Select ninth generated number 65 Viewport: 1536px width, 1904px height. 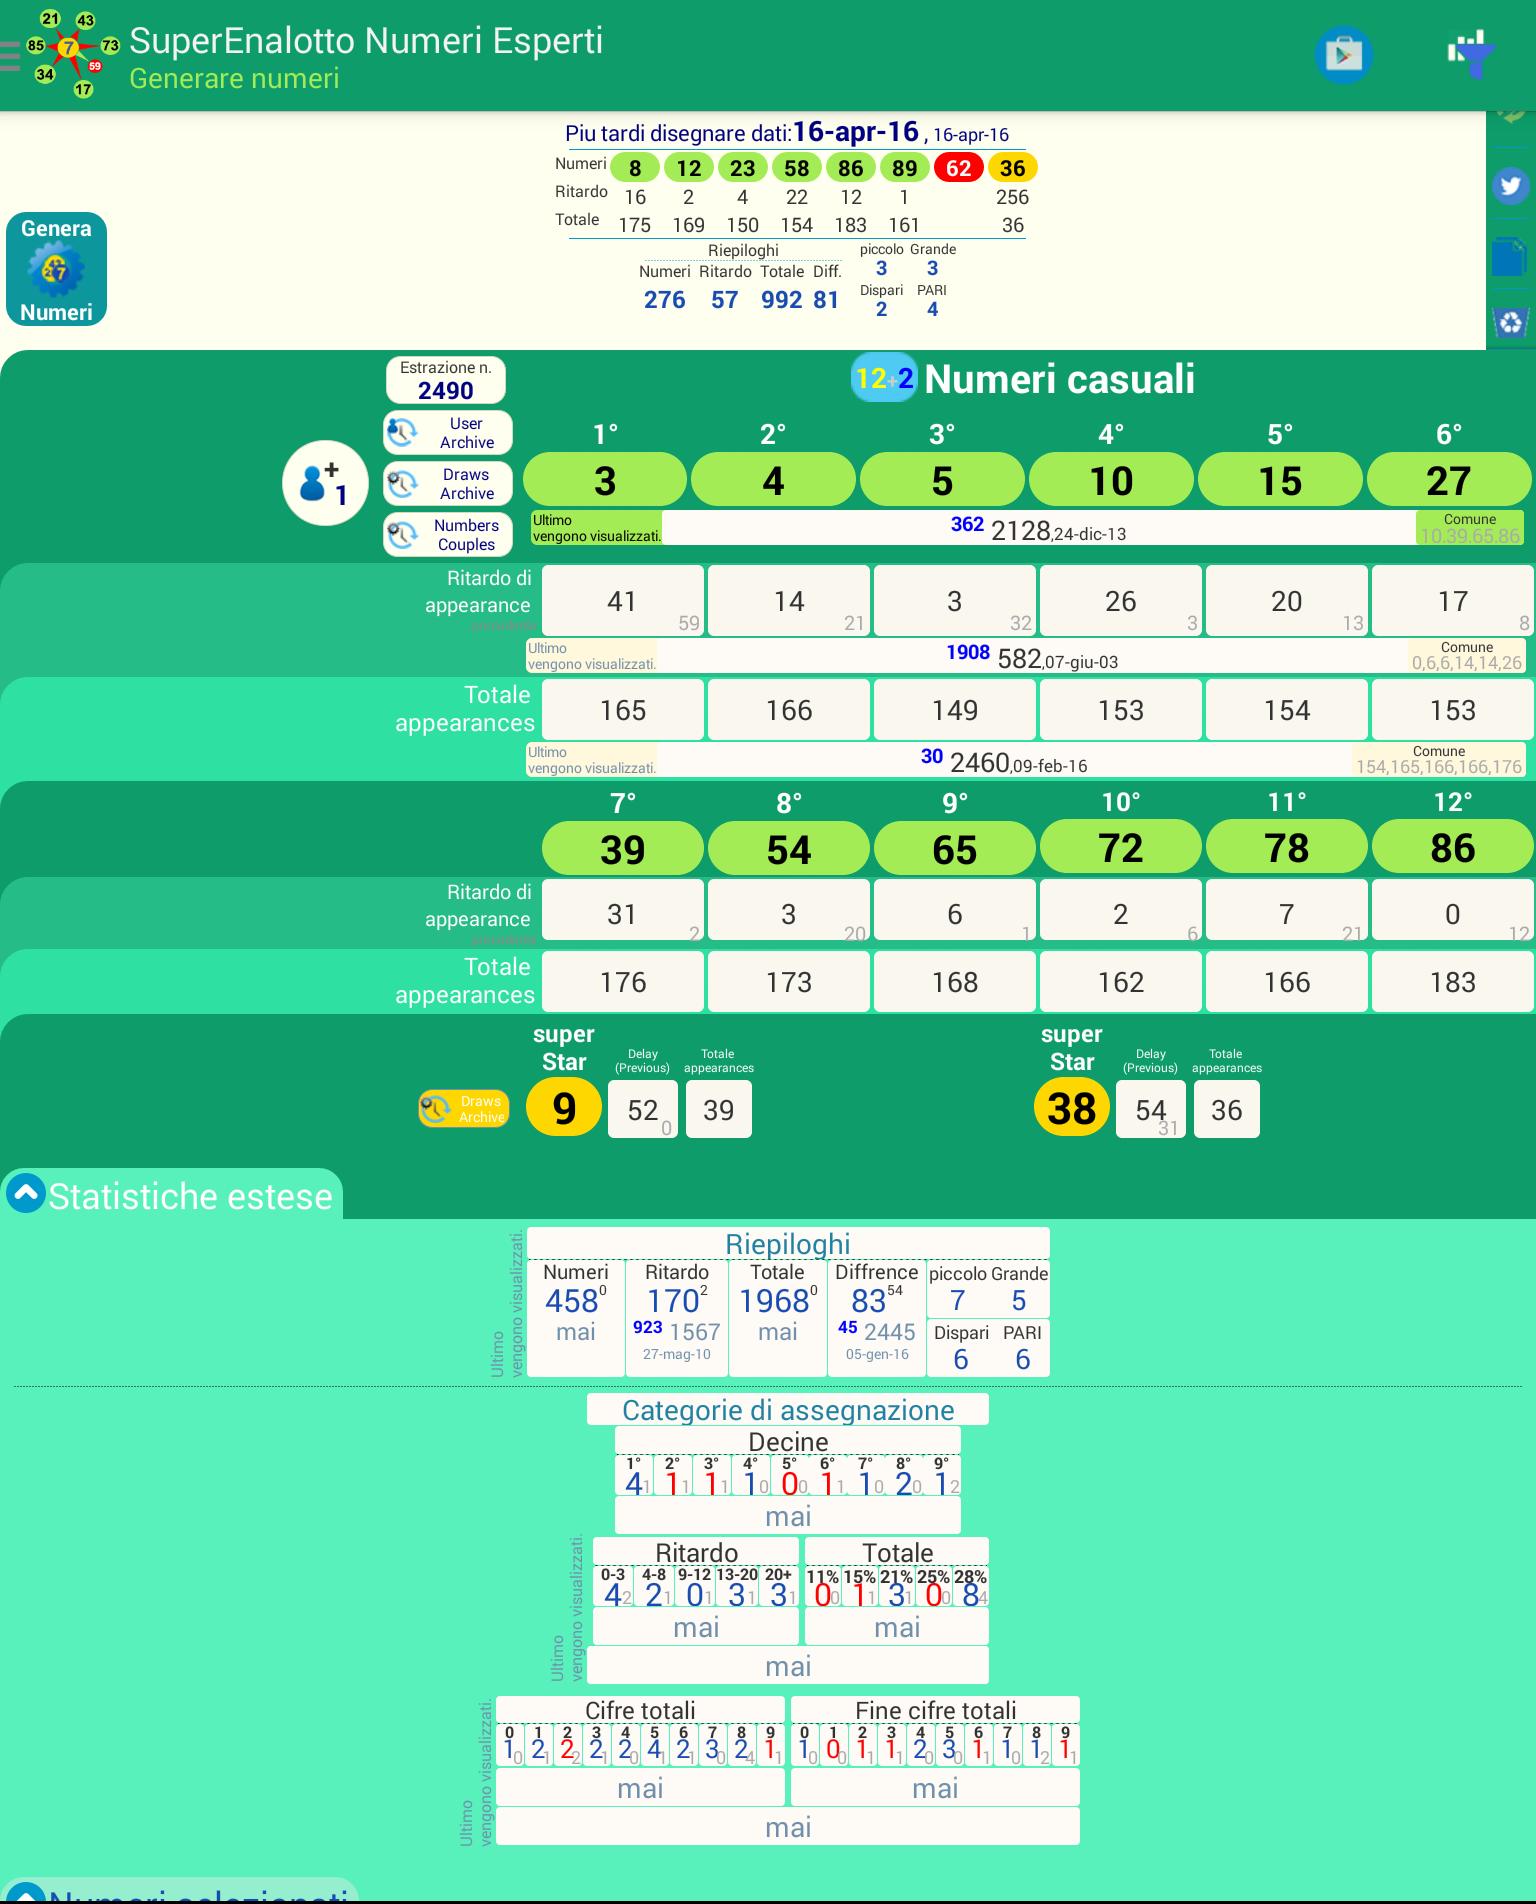click(955, 848)
